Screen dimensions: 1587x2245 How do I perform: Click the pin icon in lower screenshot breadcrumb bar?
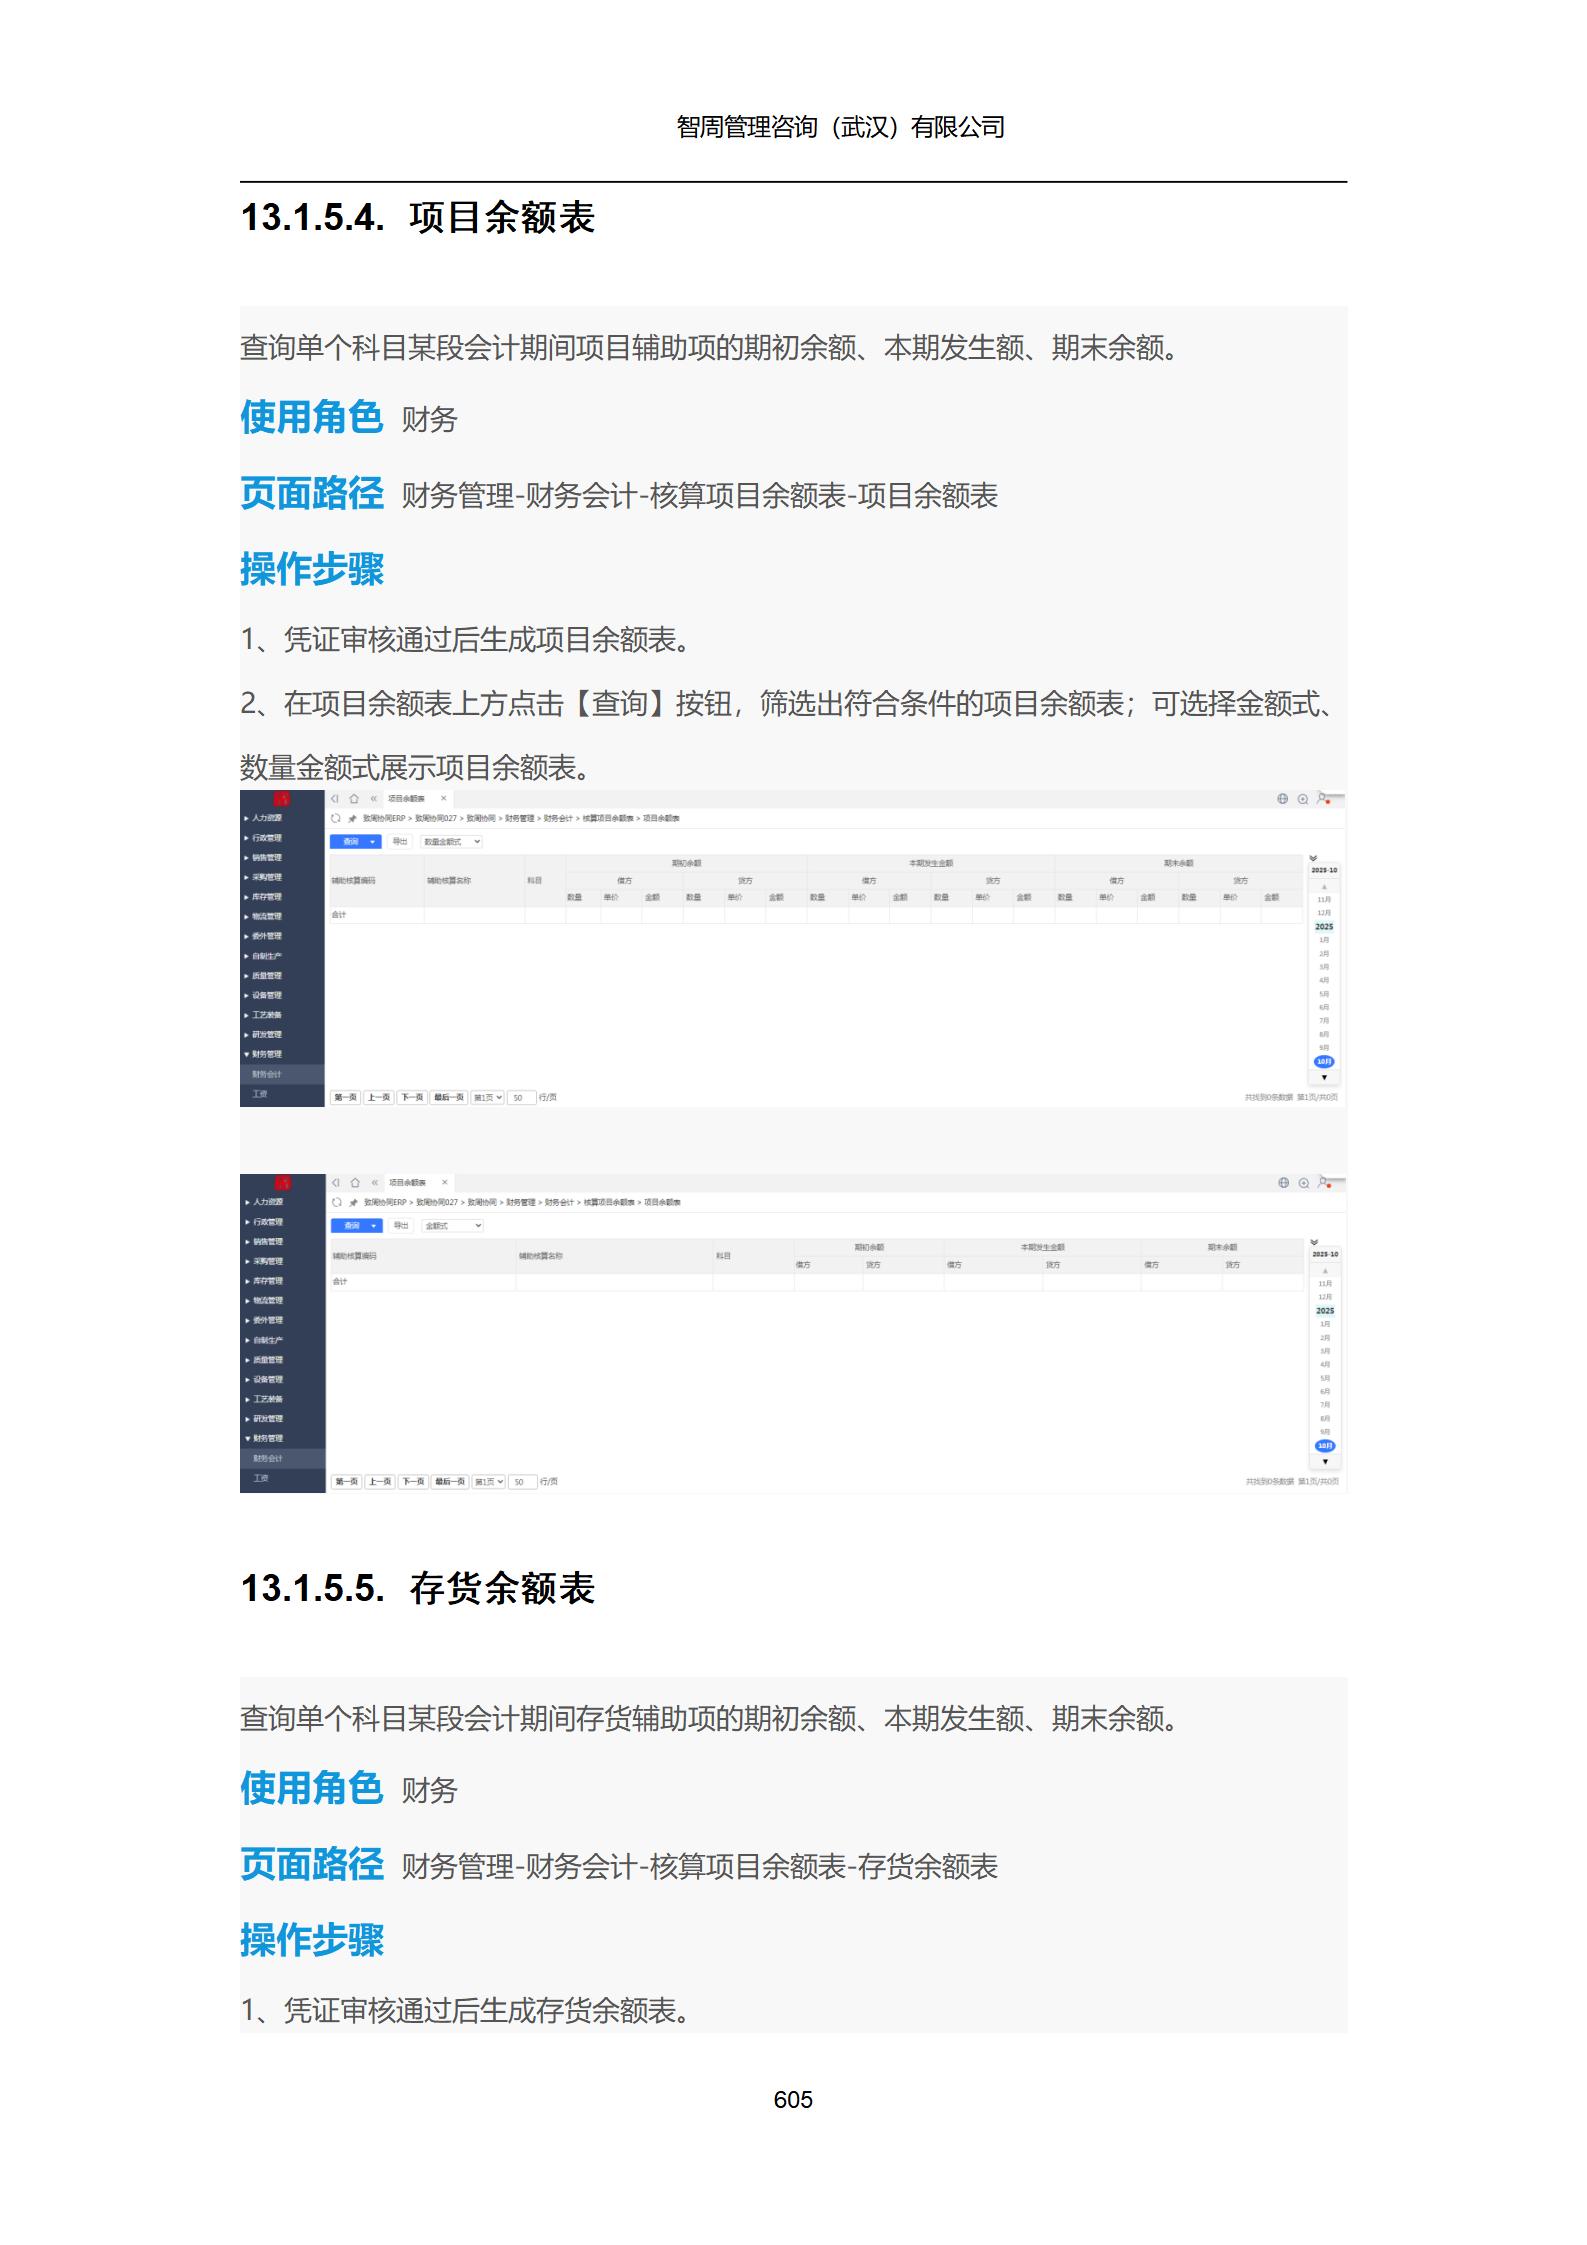coord(353,1203)
